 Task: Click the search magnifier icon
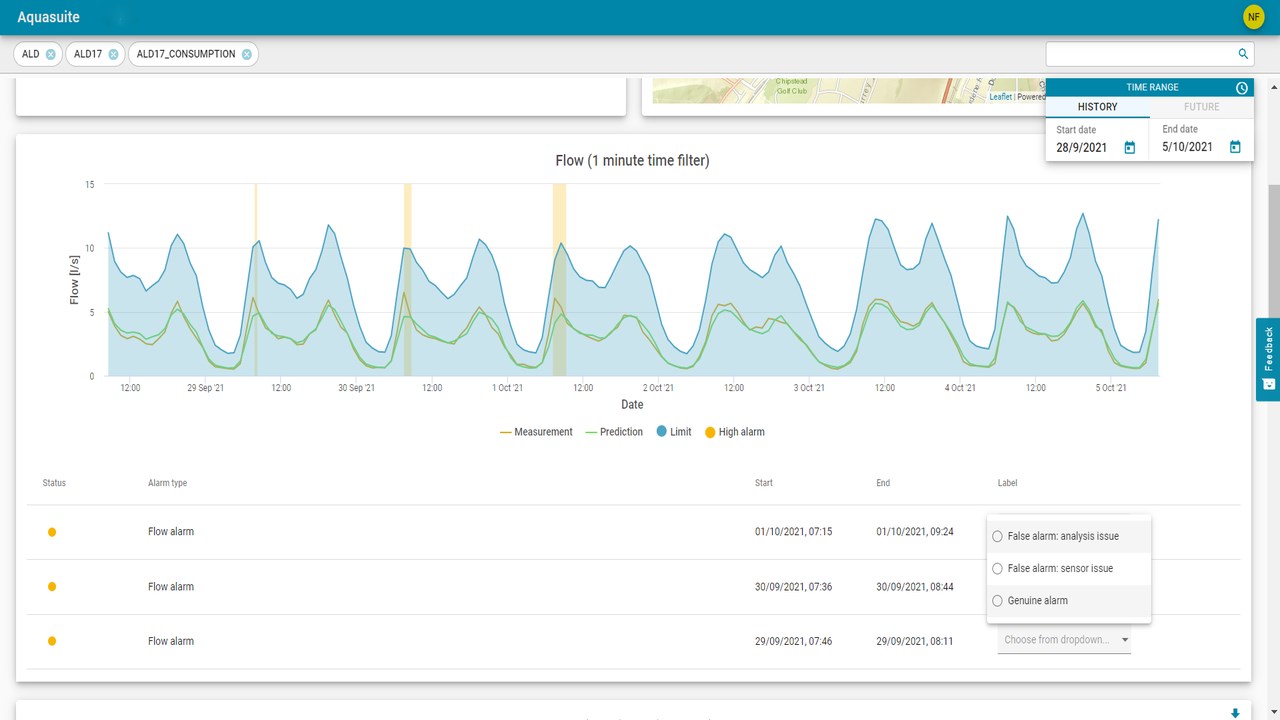[x=1243, y=54]
